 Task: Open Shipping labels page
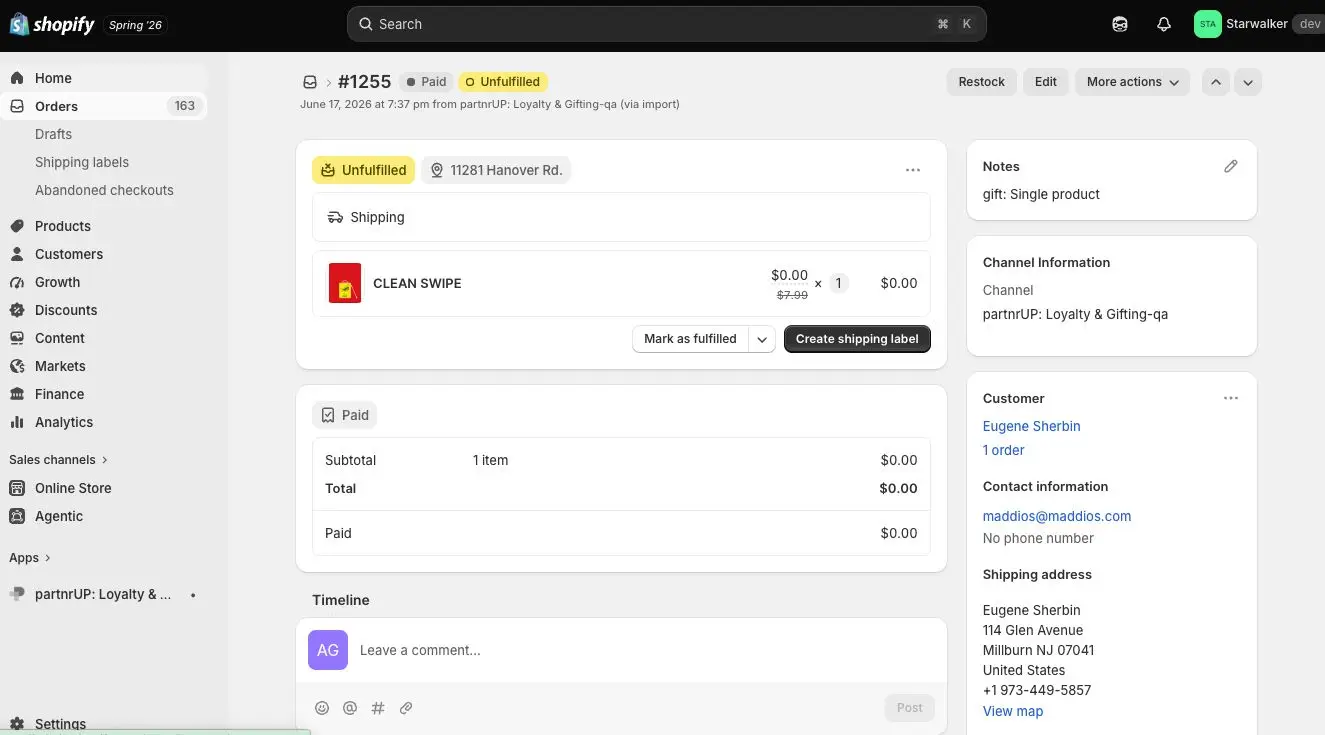pyautogui.click(x=82, y=162)
